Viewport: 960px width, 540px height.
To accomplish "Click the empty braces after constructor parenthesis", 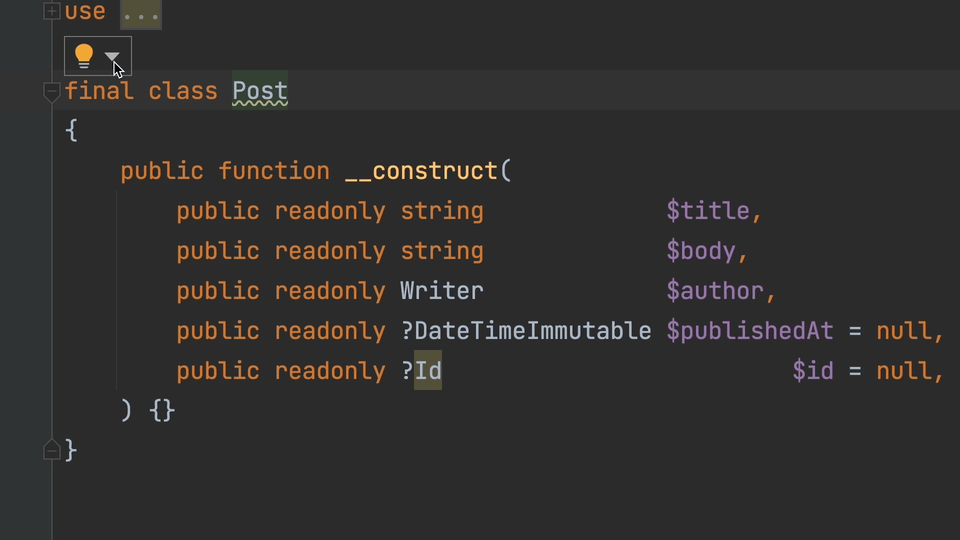I will coord(162,411).
